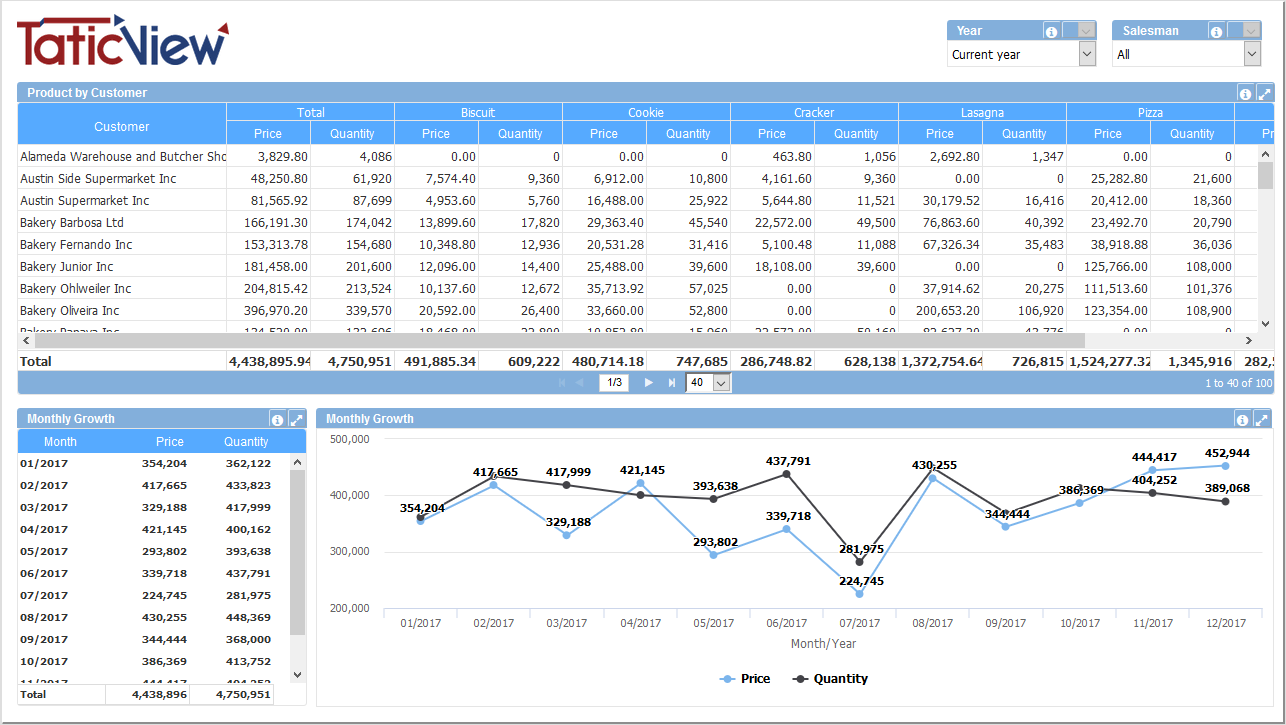Sort by the Customer column header
This screenshot has height=725, width=1286.
pyautogui.click(x=122, y=127)
